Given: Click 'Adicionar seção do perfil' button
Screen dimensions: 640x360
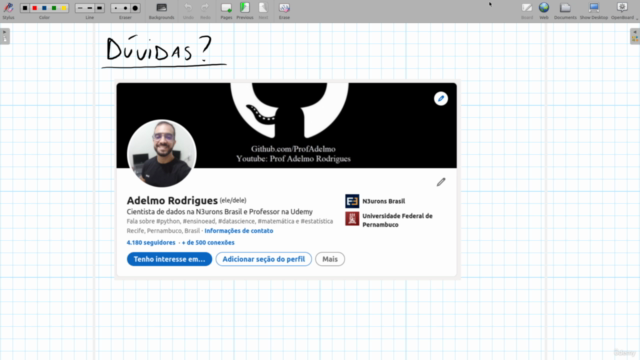Looking at the screenshot, I should pyautogui.click(x=264, y=259).
